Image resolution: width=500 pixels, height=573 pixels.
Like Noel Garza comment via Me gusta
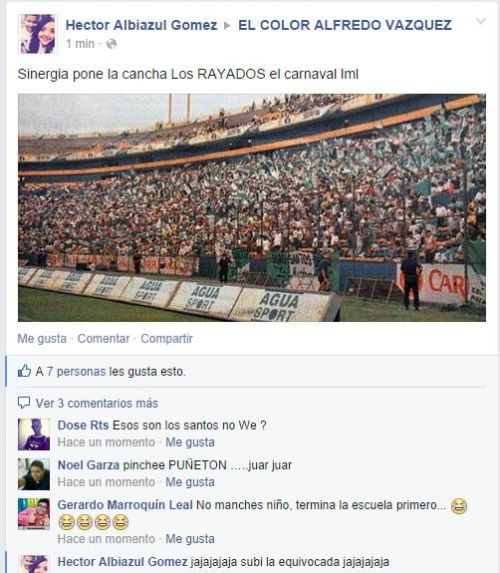point(190,482)
